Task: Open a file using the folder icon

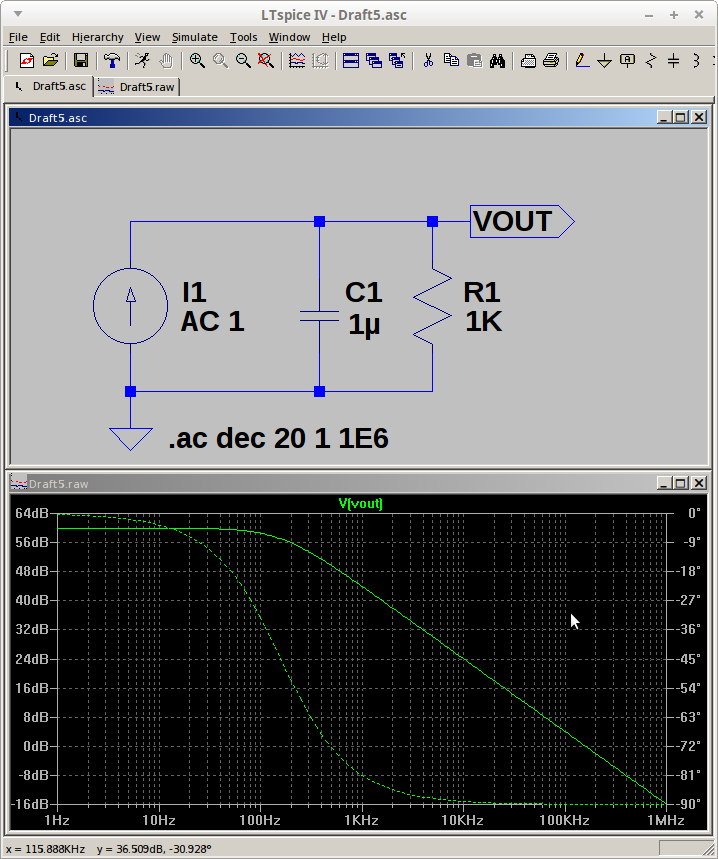Action: click(50, 60)
